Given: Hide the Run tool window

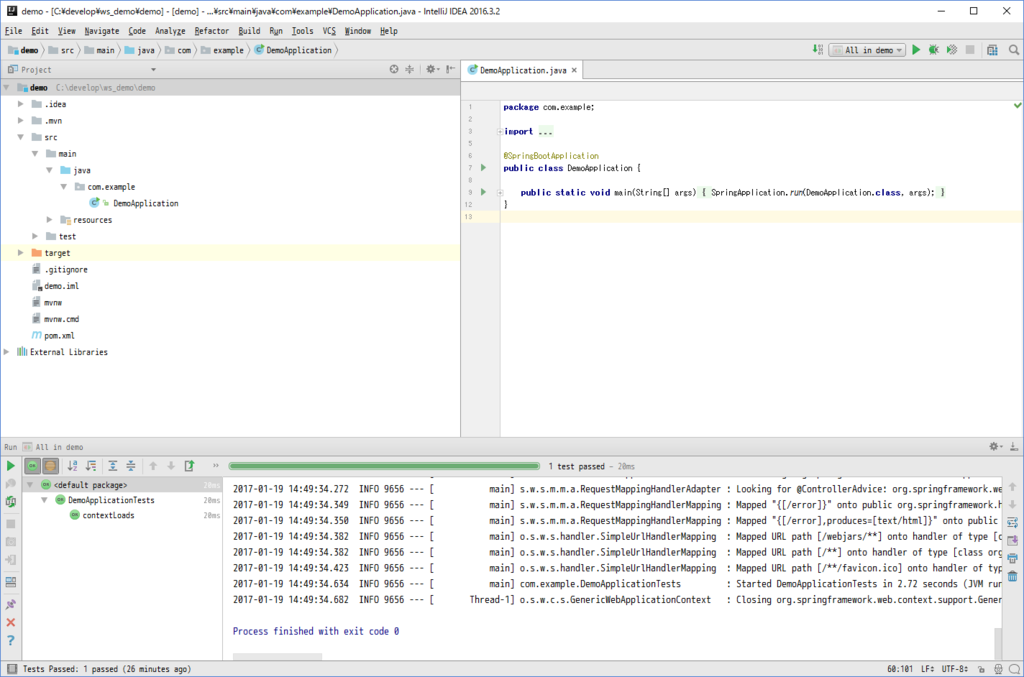Looking at the screenshot, I should pyautogui.click(x=1014, y=447).
